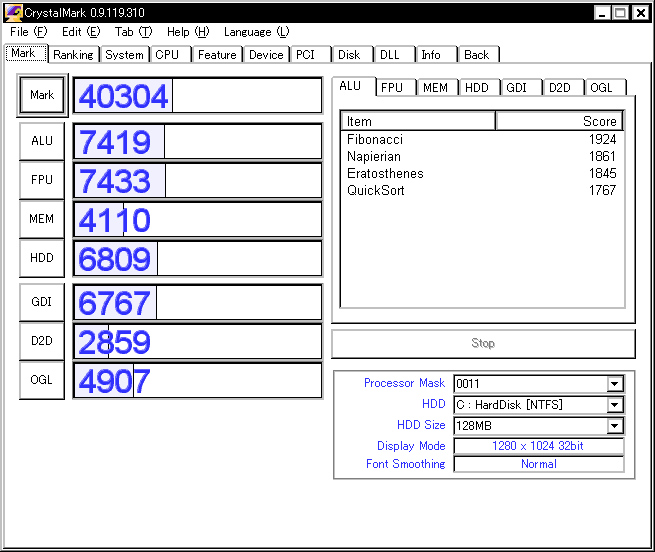Click the ALU score 7419 bar
The image size is (655, 552).
pos(198,141)
